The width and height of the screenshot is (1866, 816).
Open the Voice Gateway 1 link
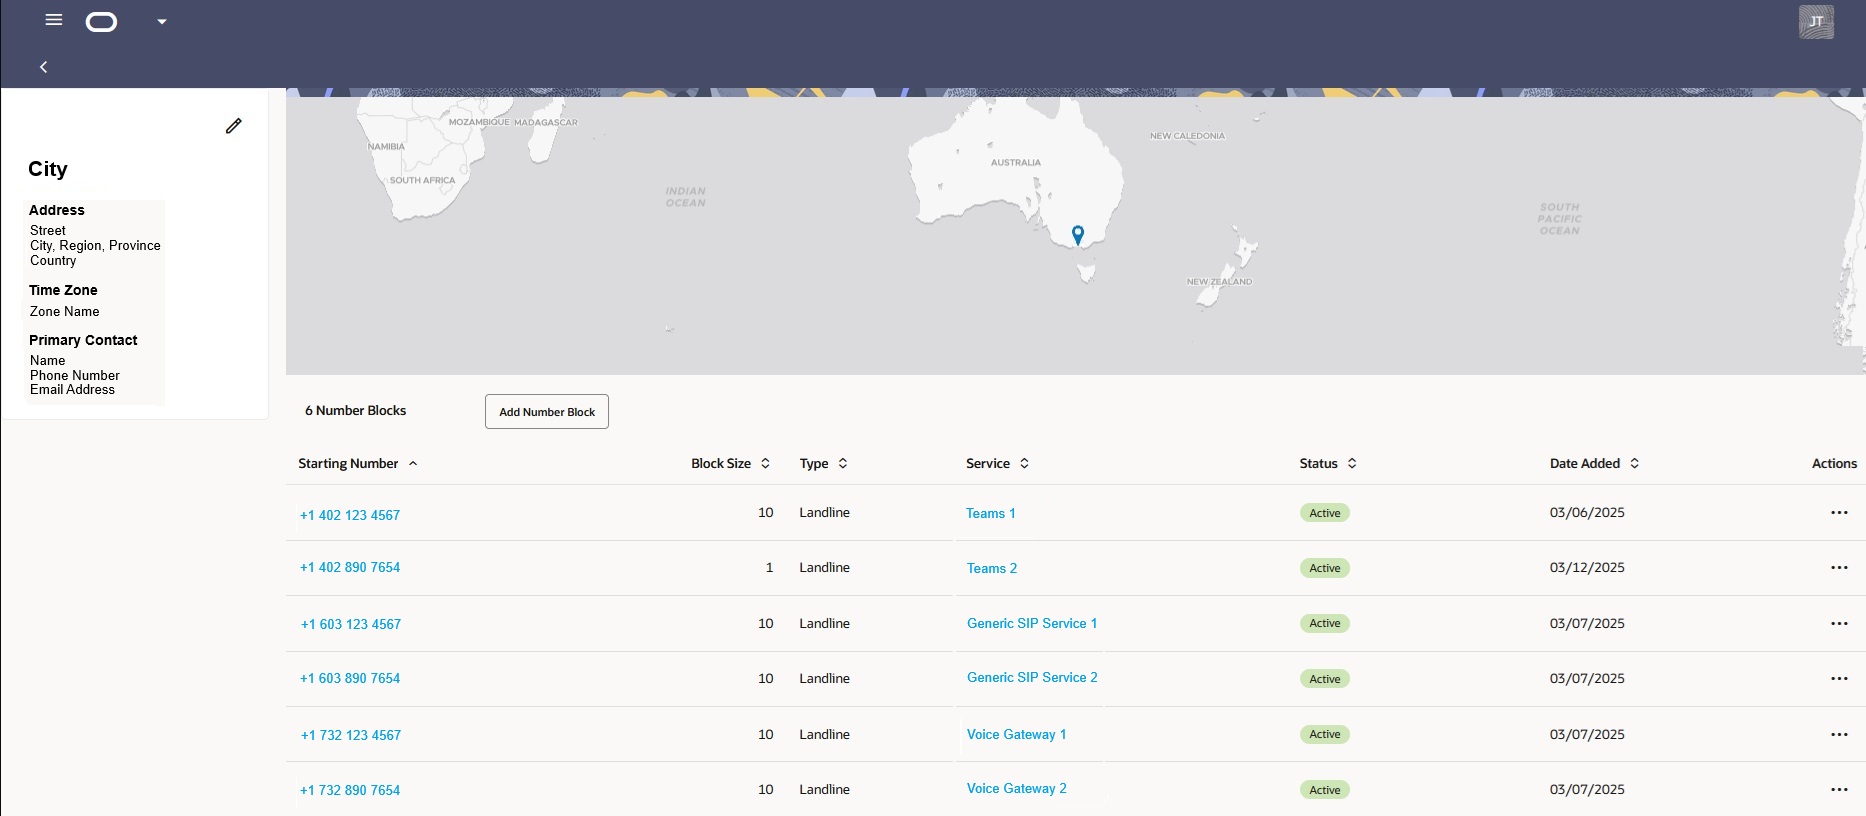pos(1017,735)
